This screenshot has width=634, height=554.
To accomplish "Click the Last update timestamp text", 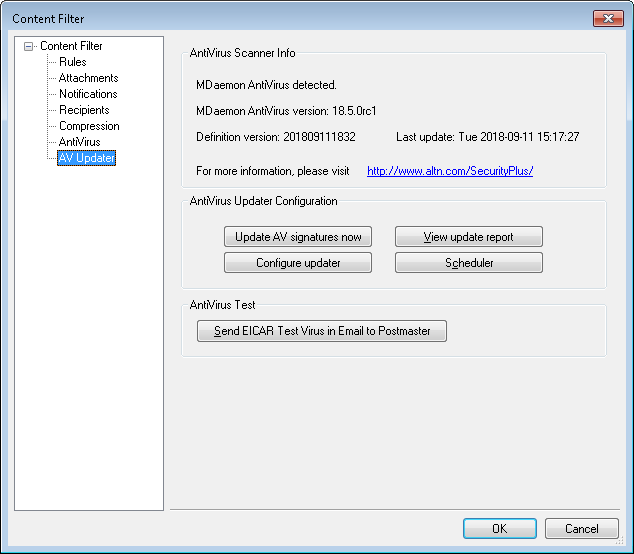I will 488,137.
